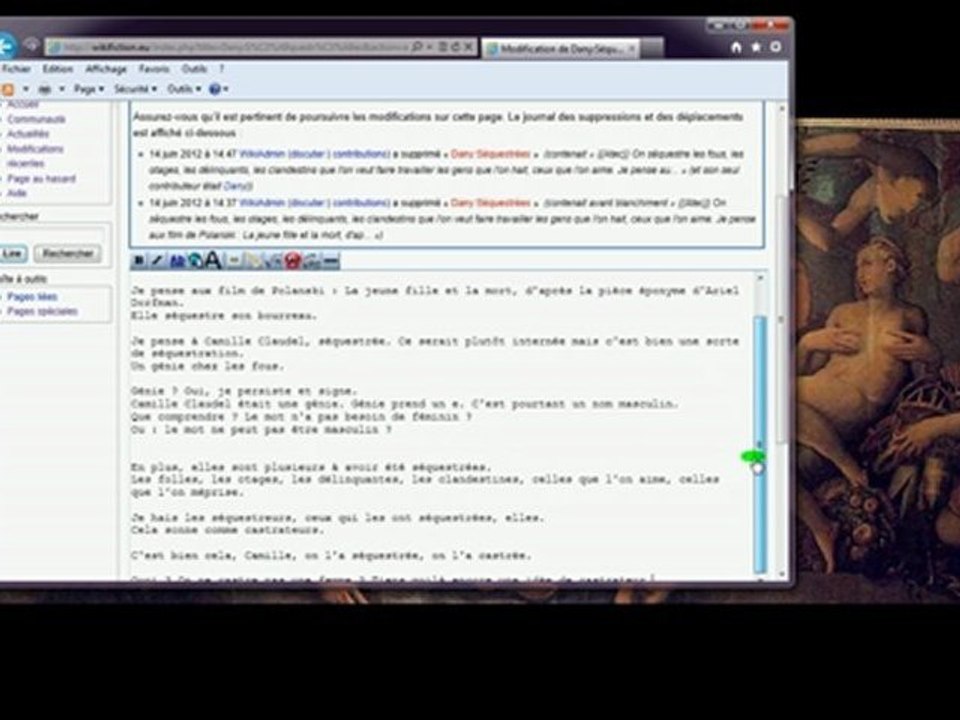Insert a headline with the large A icon
Image resolution: width=960 pixels, height=720 pixels.
tap(213, 261)
